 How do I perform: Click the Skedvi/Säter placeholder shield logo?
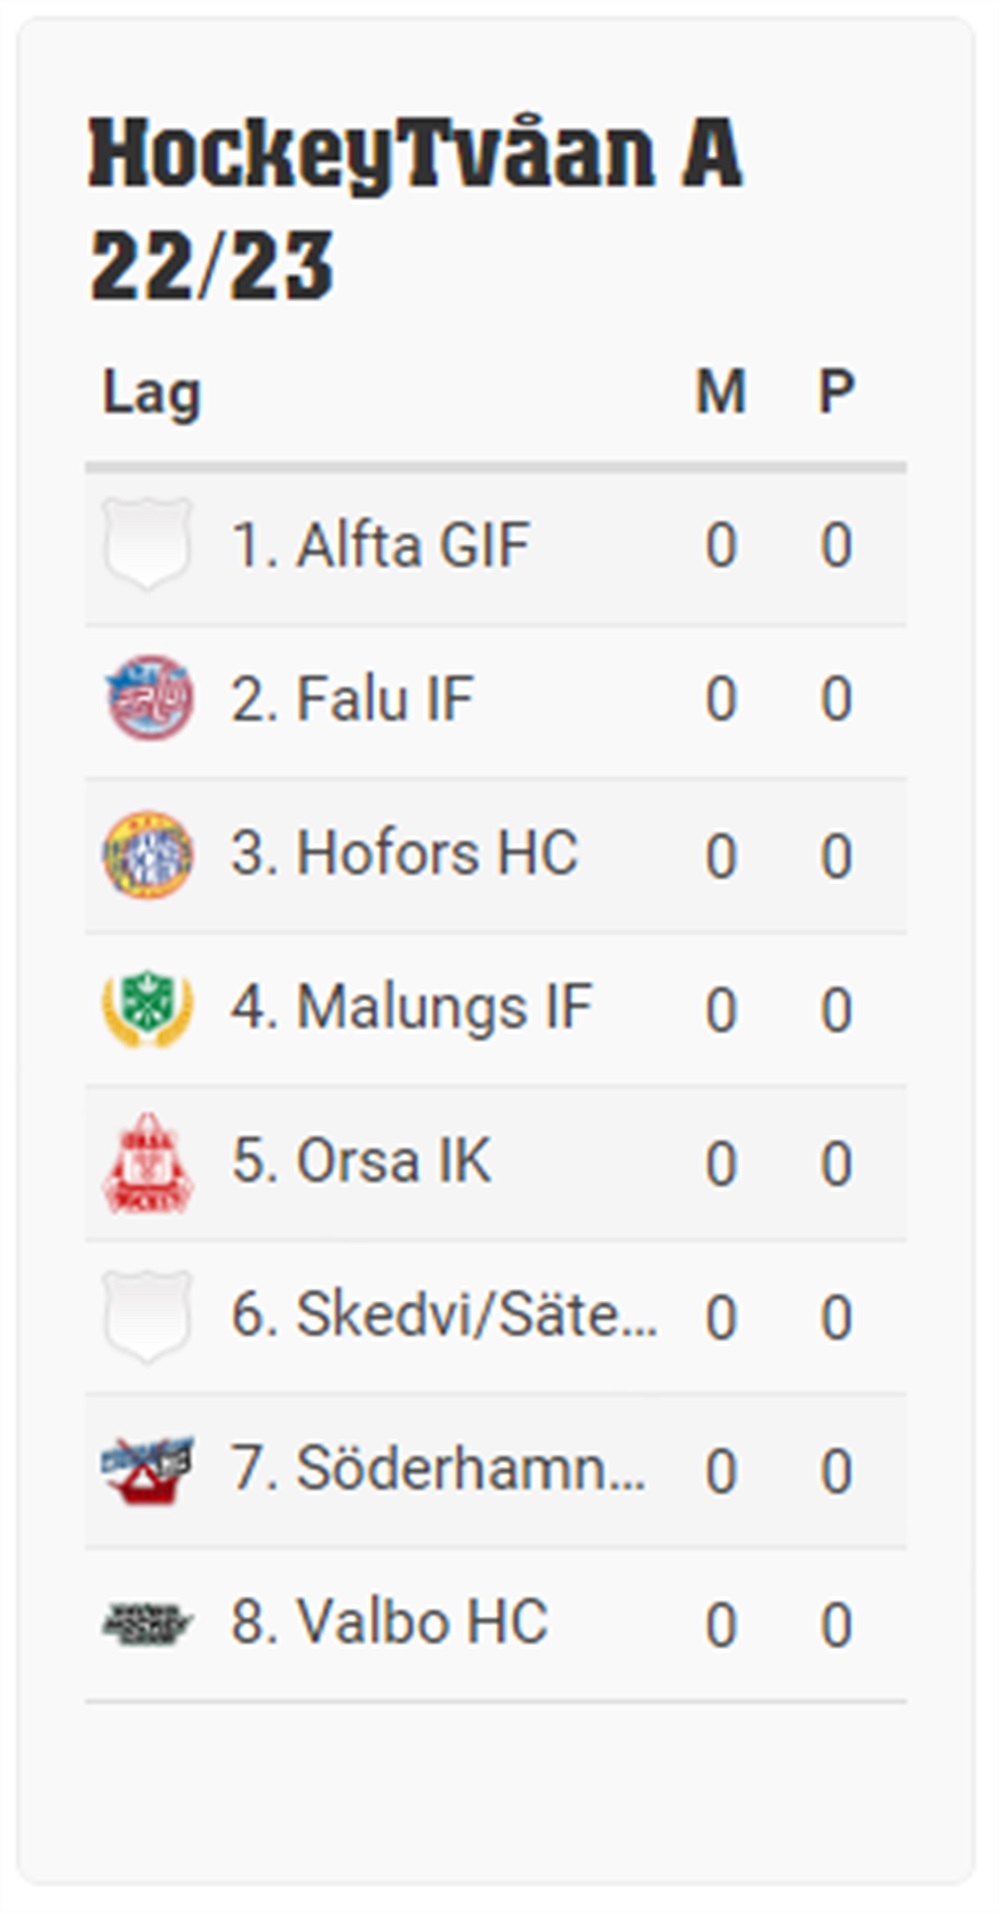pyautogui.click(x=148, y=1316)
